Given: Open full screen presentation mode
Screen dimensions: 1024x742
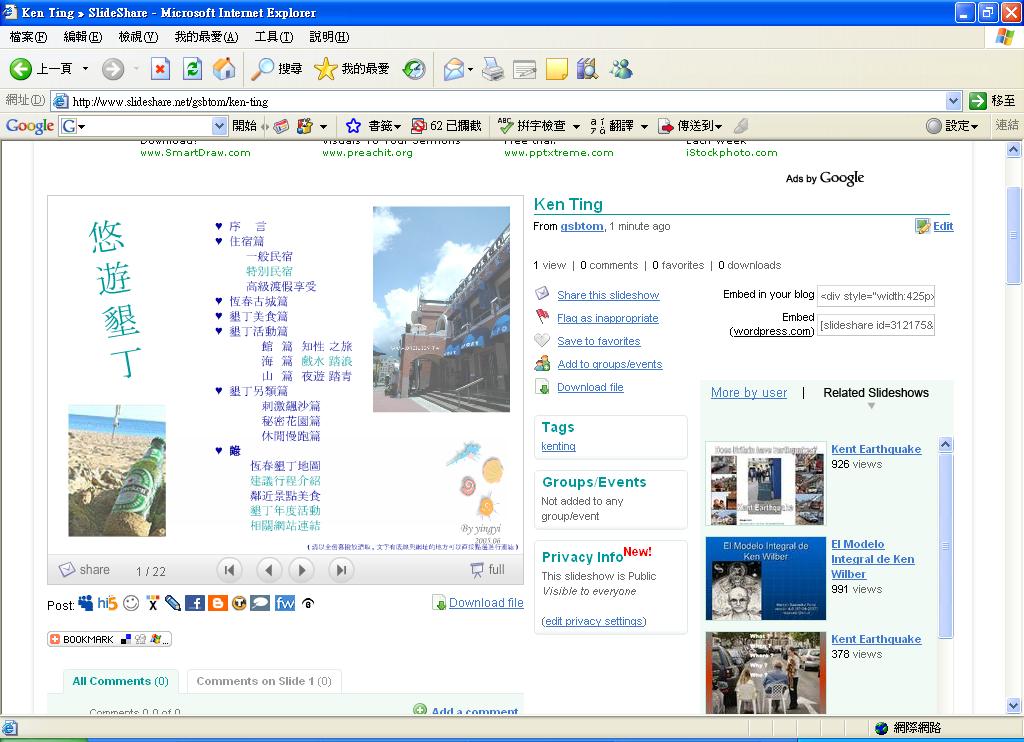Looking at the screenshot, I should [x=488, y=570].
